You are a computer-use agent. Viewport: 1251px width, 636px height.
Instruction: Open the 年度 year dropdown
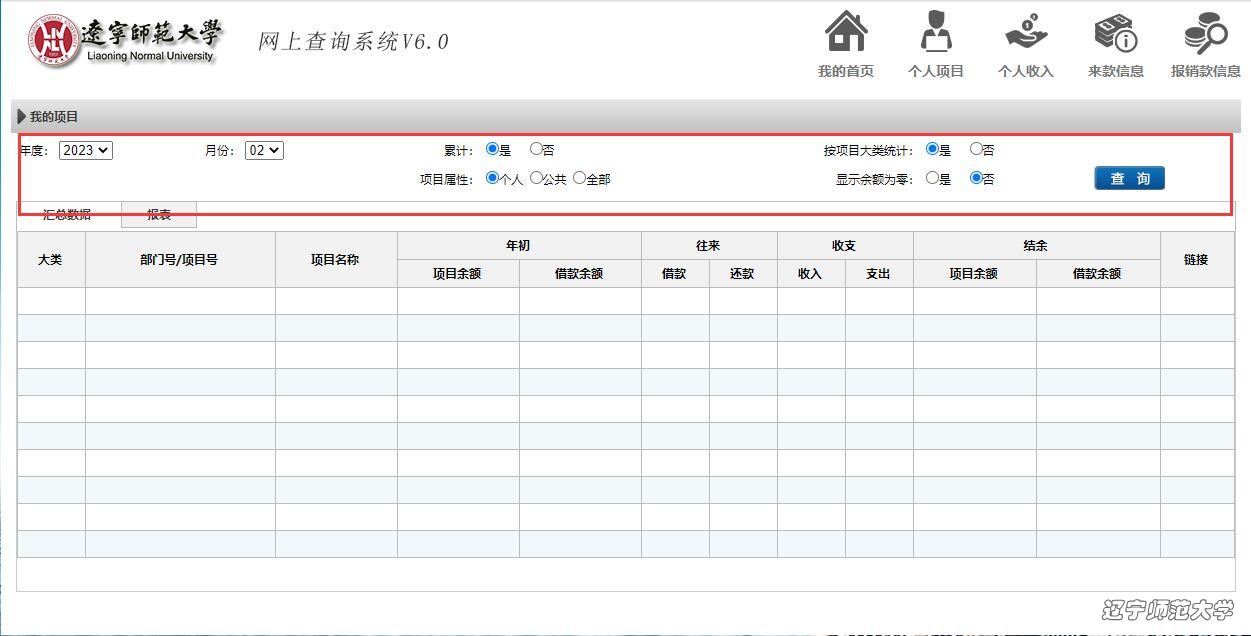coord(85,150)
